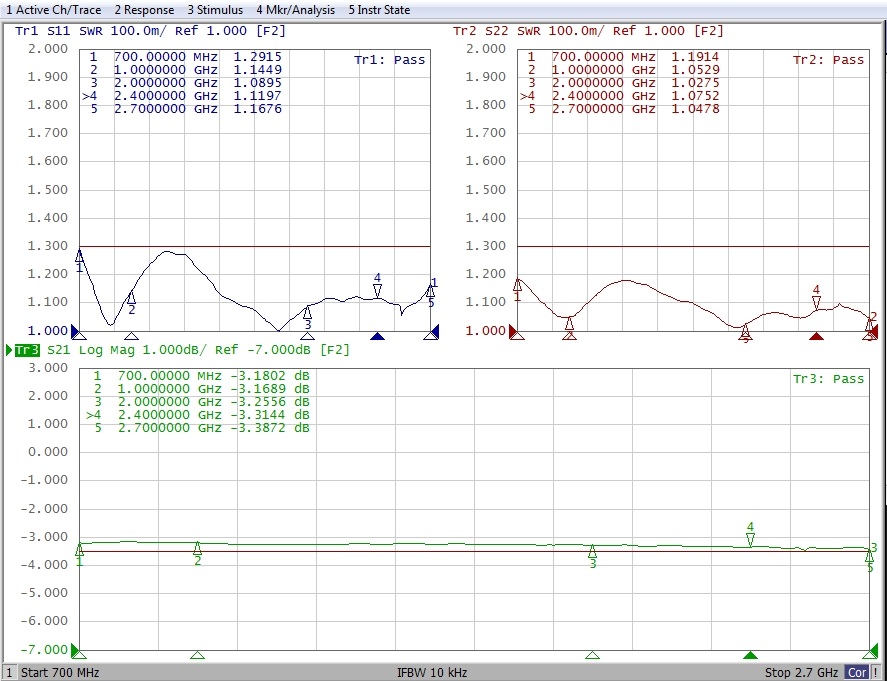Screen dimensions: 887x681
Task: Select the Tr3 reference indicator at -7.000
Action: [75, 649]
